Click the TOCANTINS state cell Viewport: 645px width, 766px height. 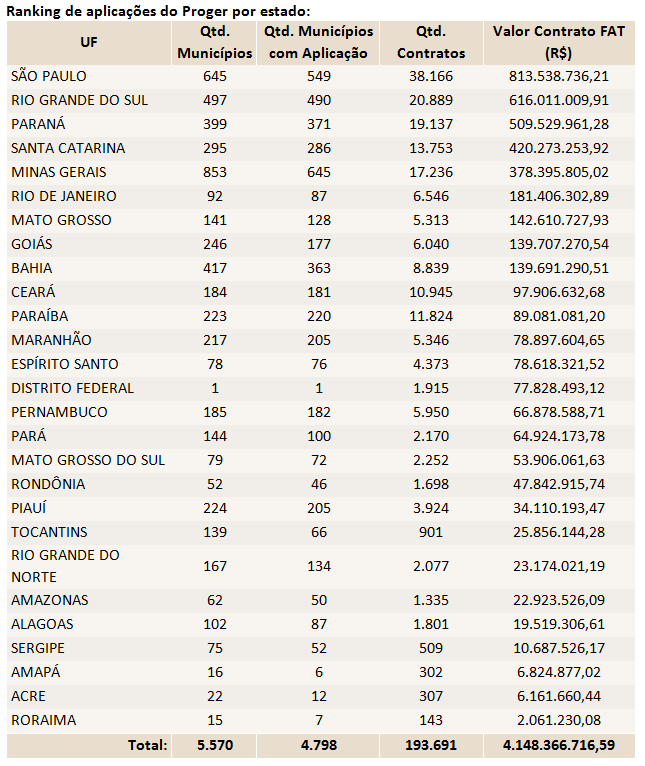pyautogui.click(x=49, y=532)
